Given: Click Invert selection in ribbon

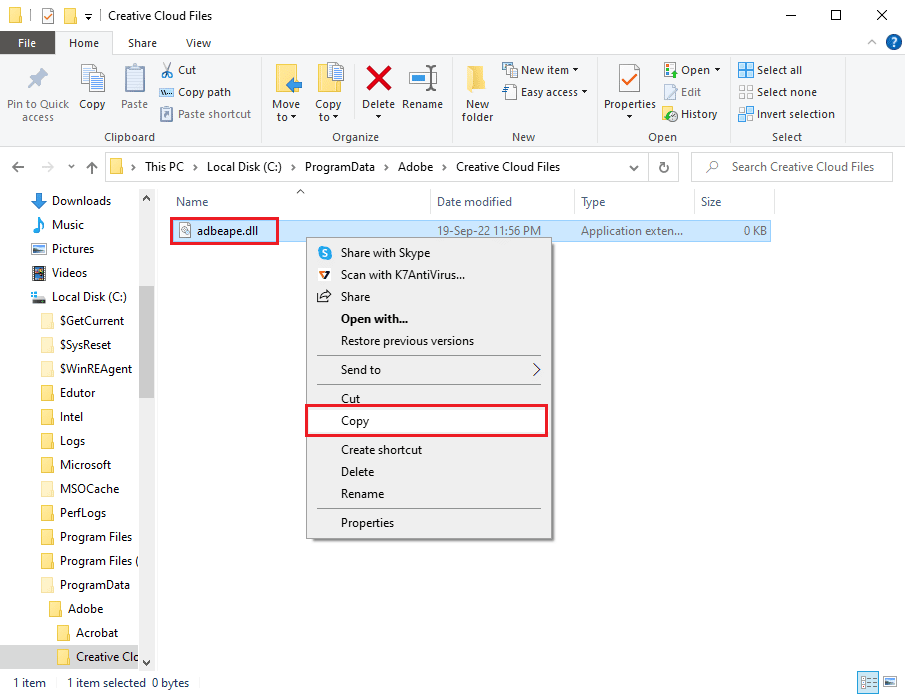Looking at the screenshot, I should pyautogui.click(x=786, y=114).
